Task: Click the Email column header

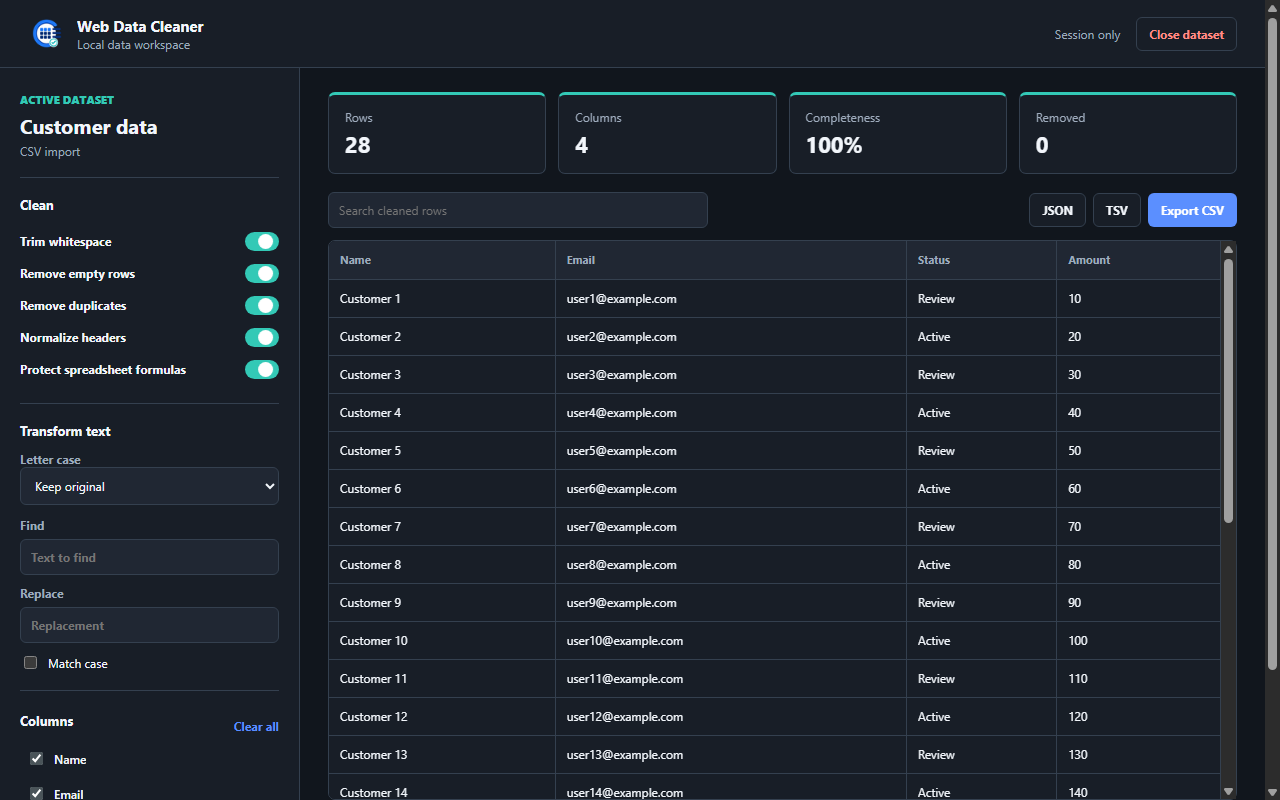Action: 731,260
